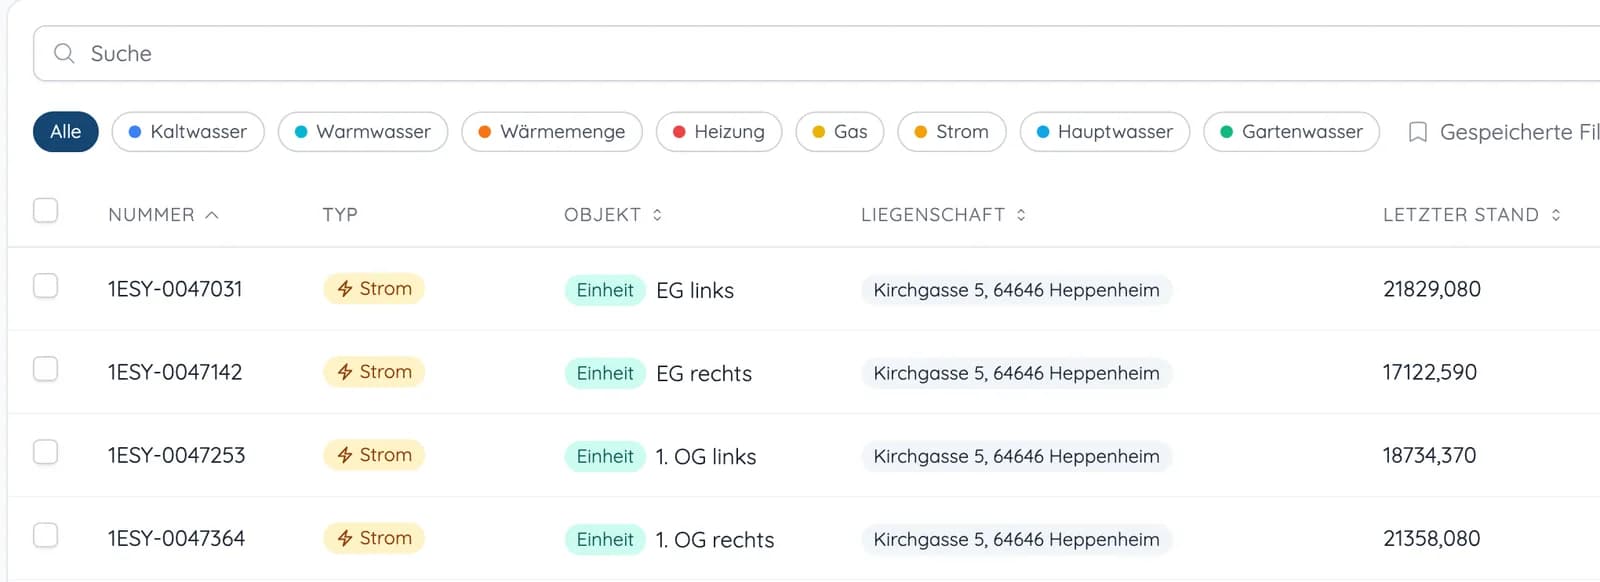Click the Einheit tag beside EG rechts
This screenshot has height=582, width=1600.
click(x=605, y=373)
